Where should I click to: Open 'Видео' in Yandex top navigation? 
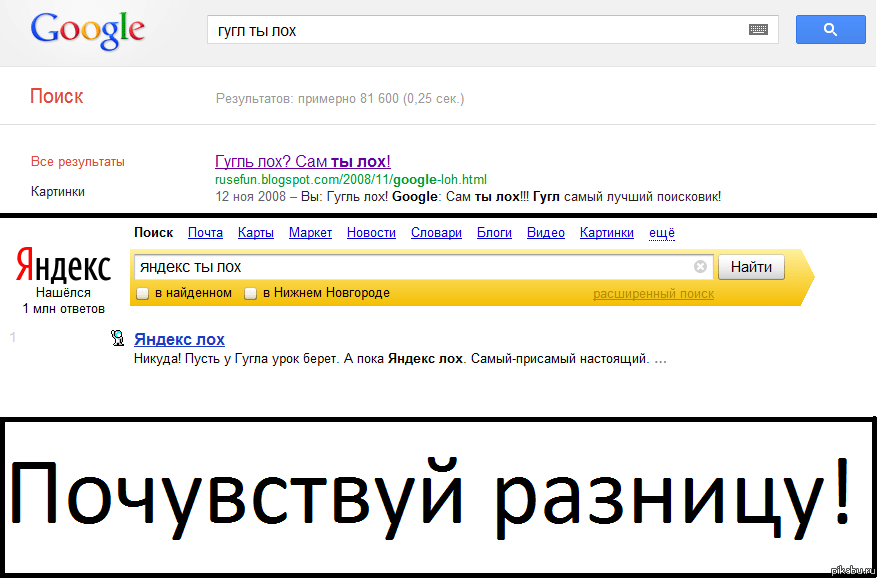coord(546,233)
